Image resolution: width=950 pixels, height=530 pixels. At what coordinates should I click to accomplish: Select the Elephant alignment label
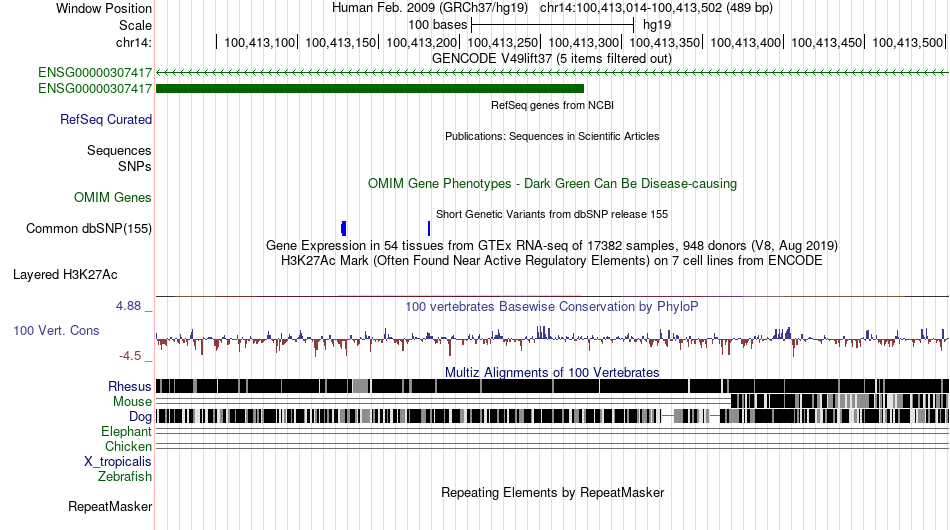coord(126,431)
